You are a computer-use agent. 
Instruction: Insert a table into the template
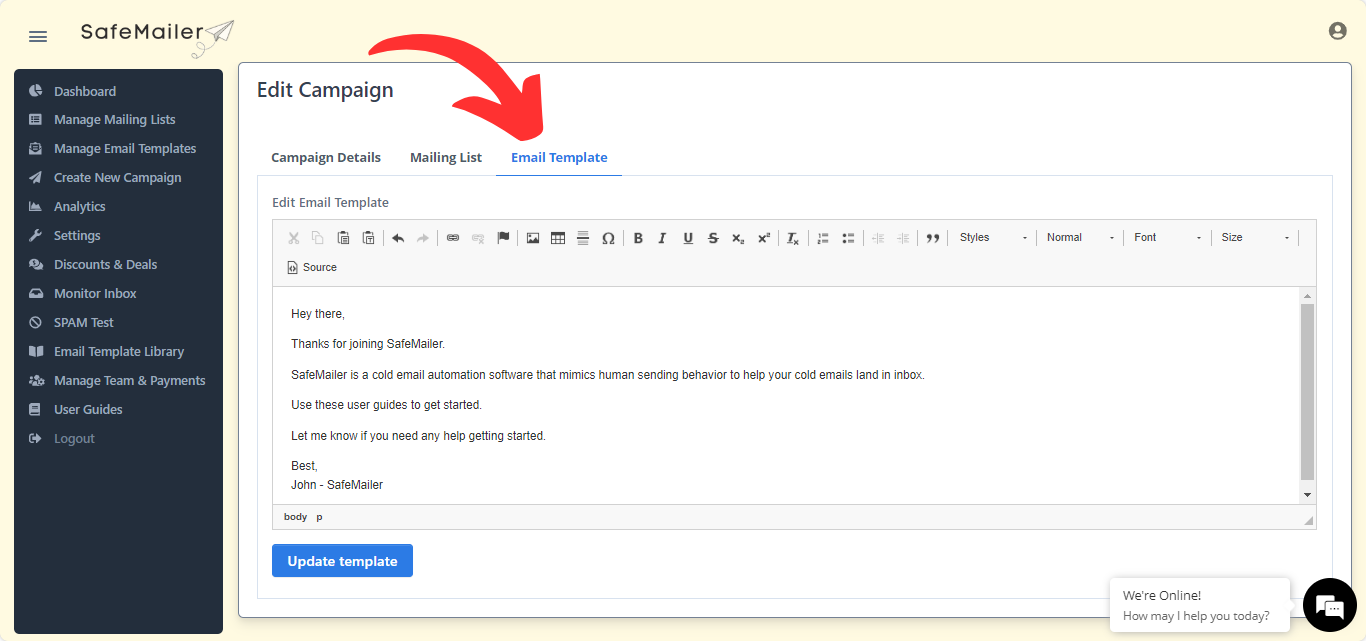pos(558,238)
